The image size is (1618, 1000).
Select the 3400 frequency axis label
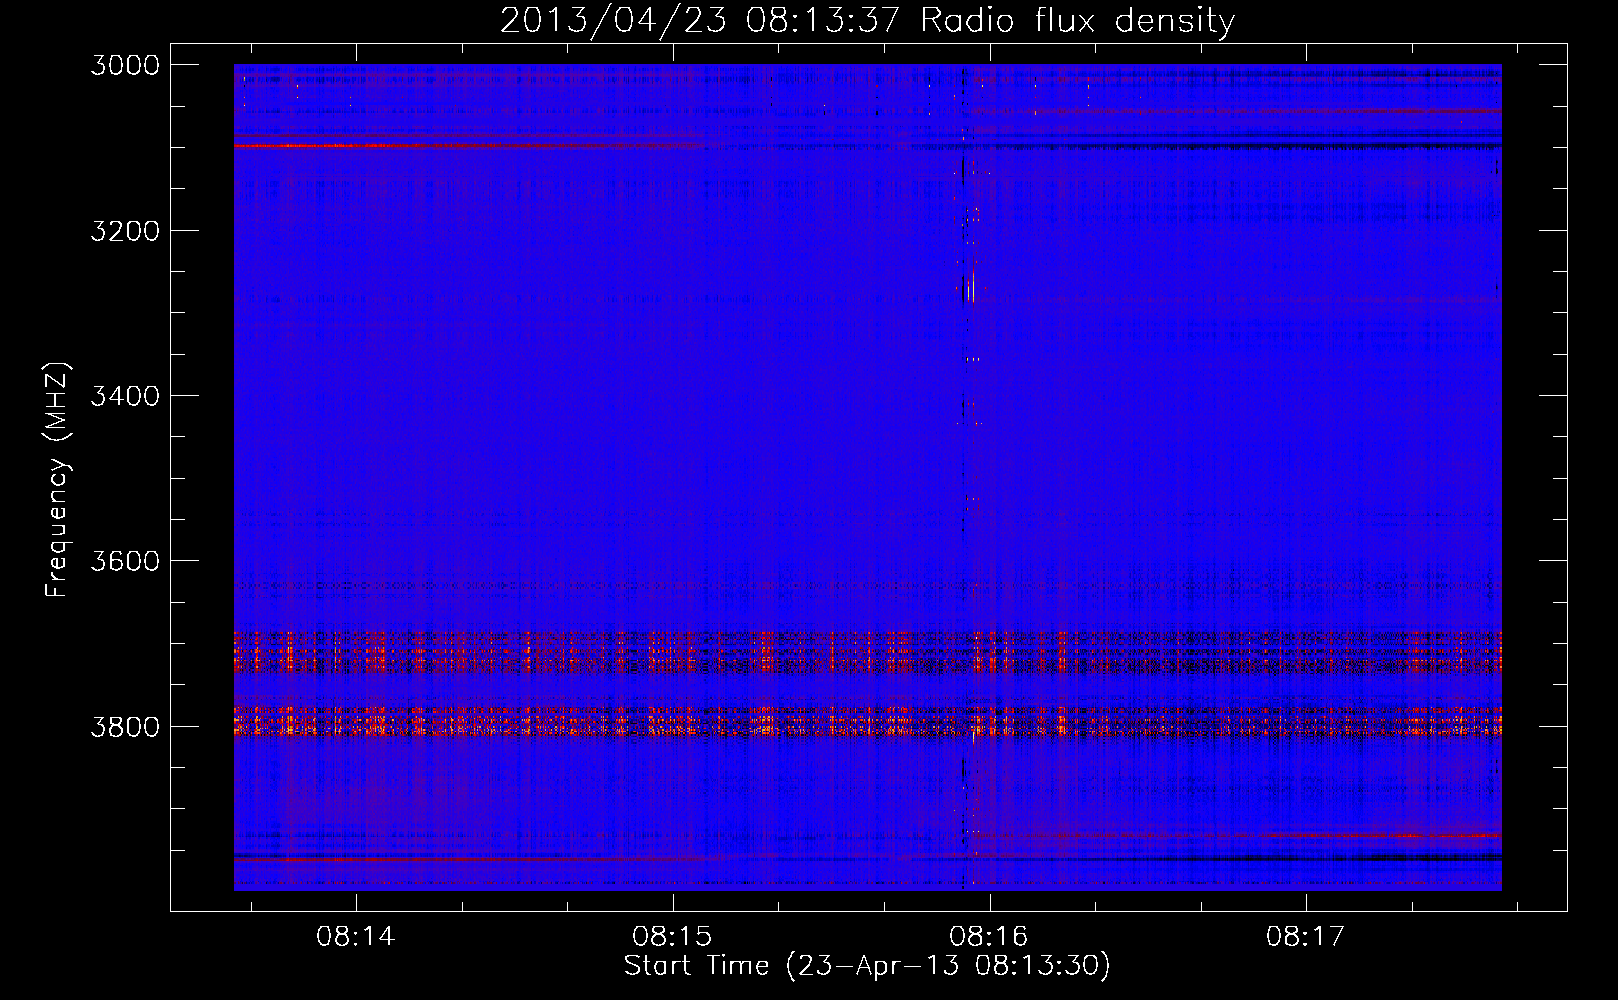tap(125, 396)
